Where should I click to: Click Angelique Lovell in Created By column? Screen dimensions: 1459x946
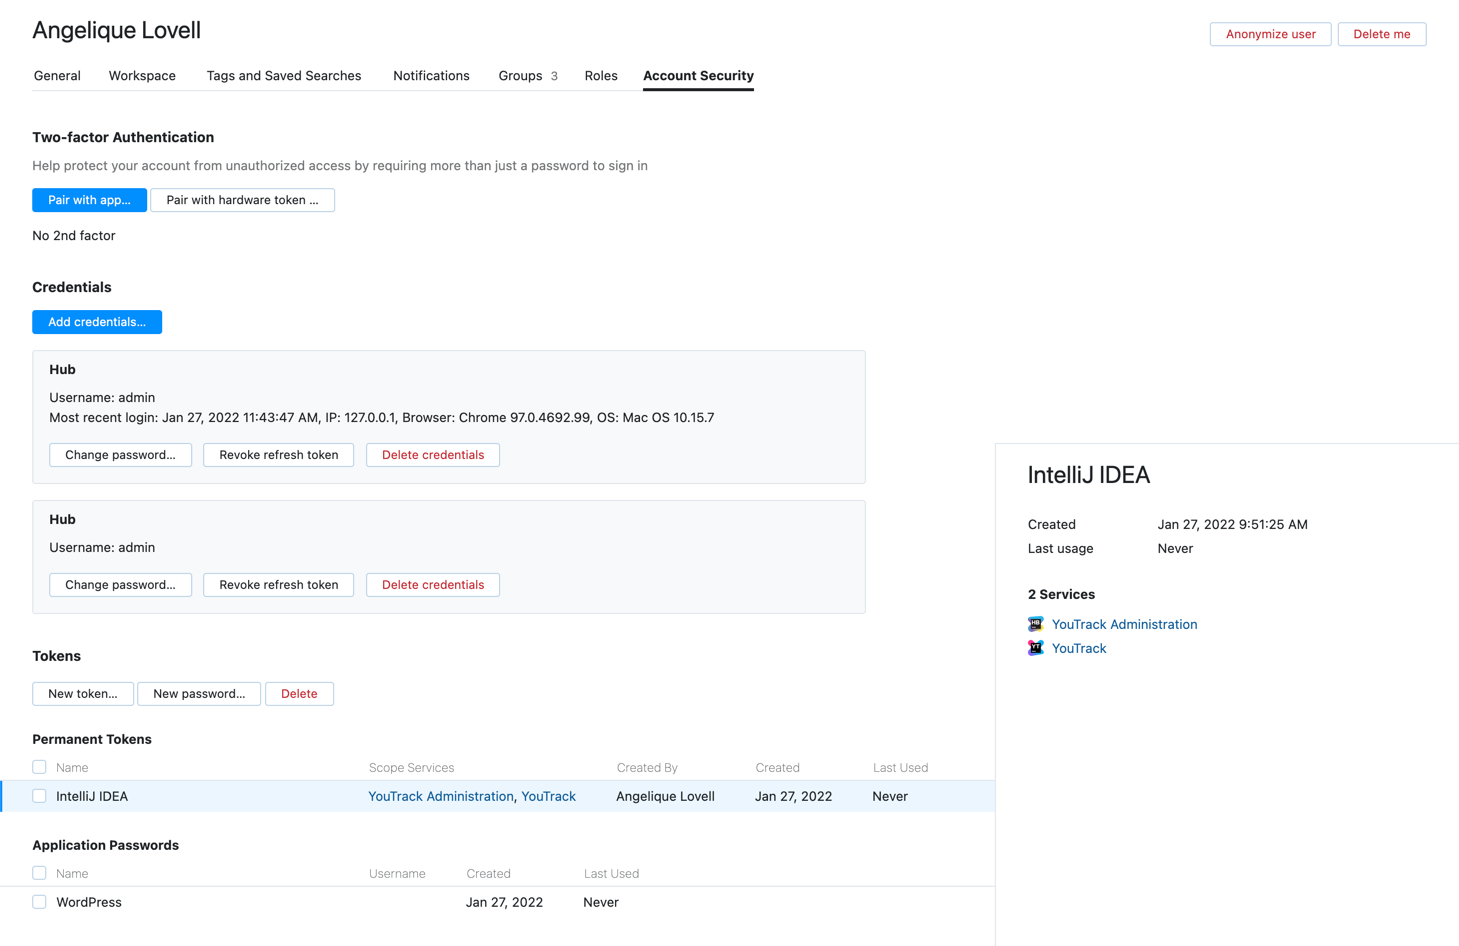point(665,797)
